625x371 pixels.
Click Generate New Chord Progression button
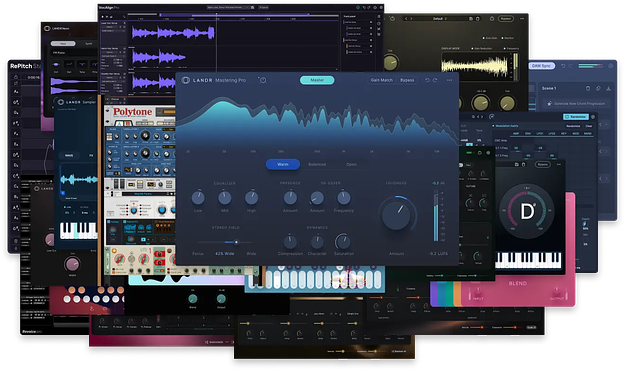(576, 104)
